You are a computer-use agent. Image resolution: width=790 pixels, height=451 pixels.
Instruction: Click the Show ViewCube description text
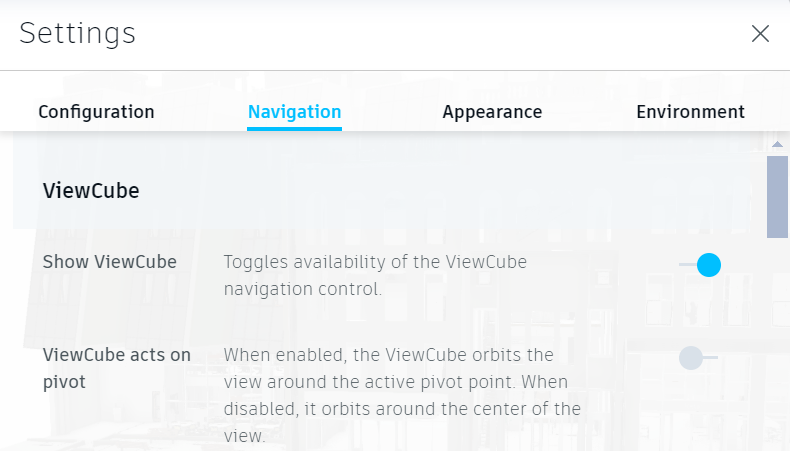click(375, 276)
